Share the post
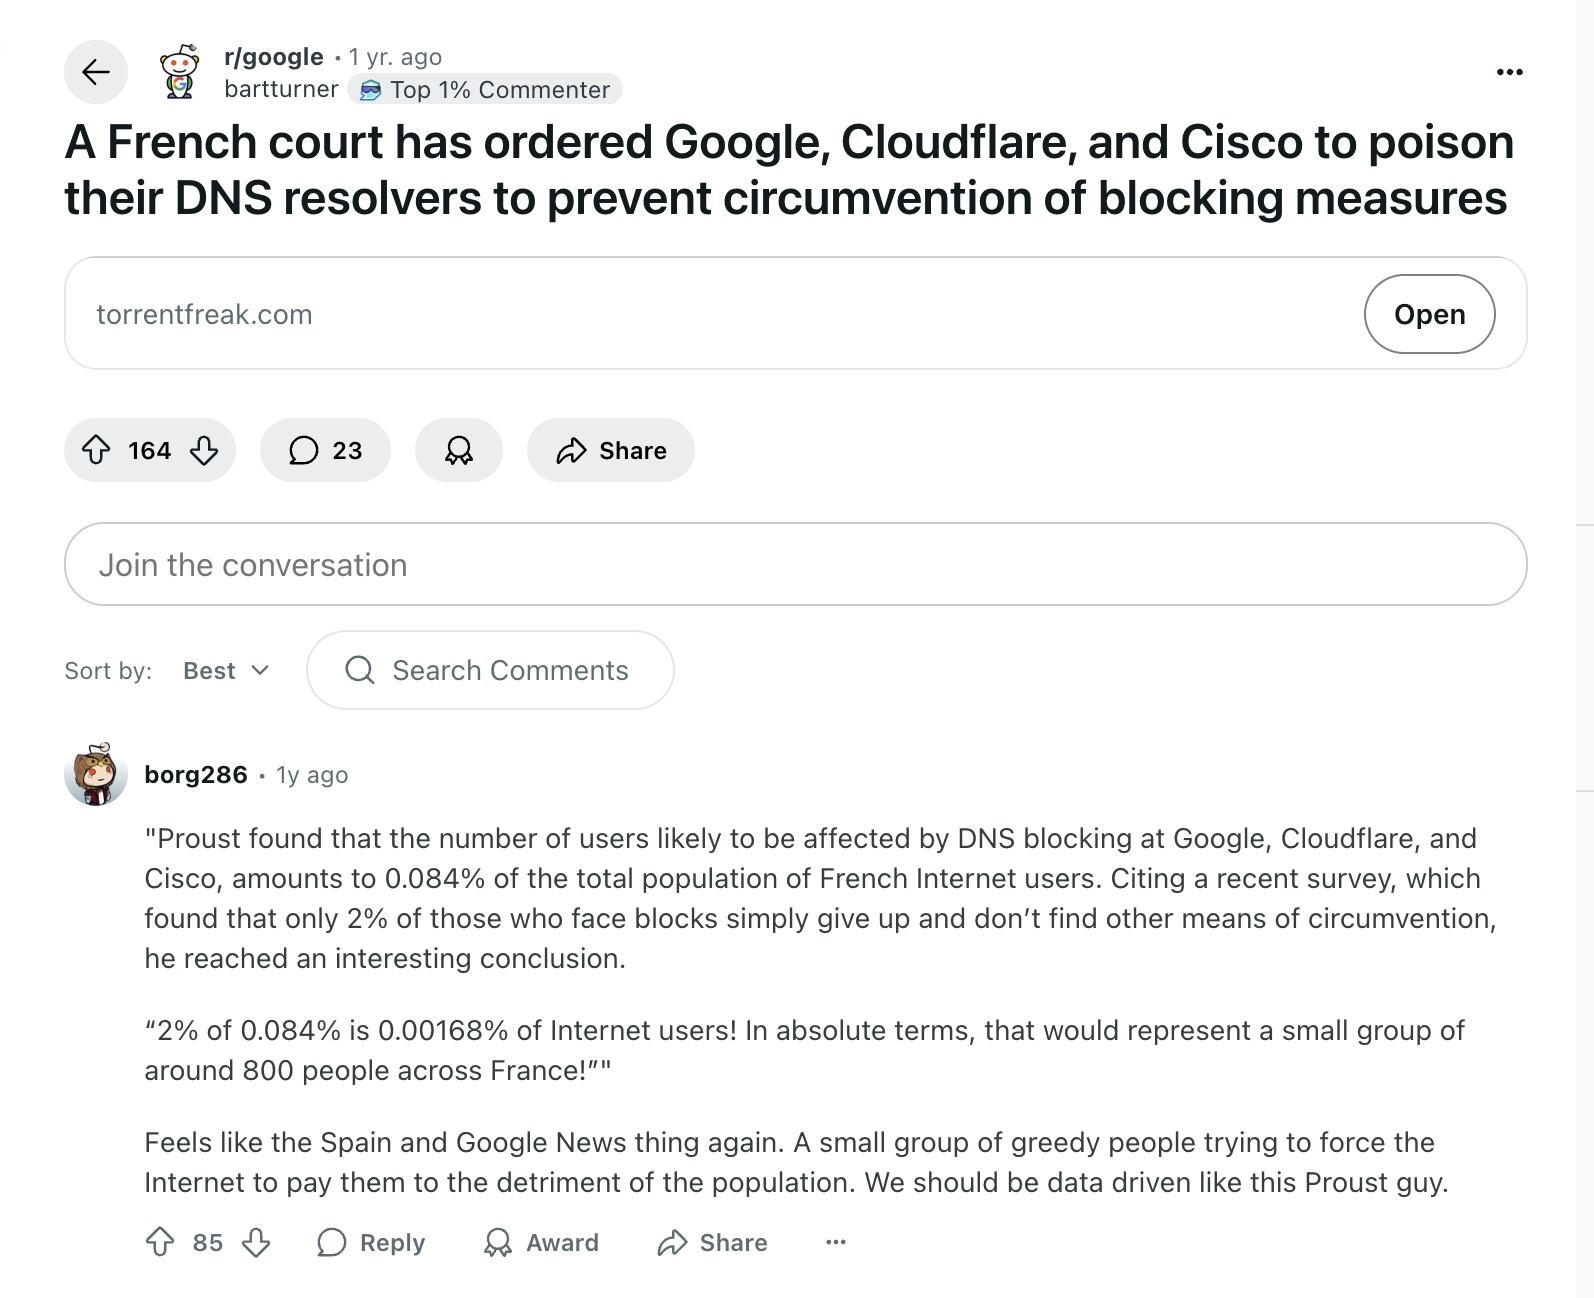 (x=611, y=450)
